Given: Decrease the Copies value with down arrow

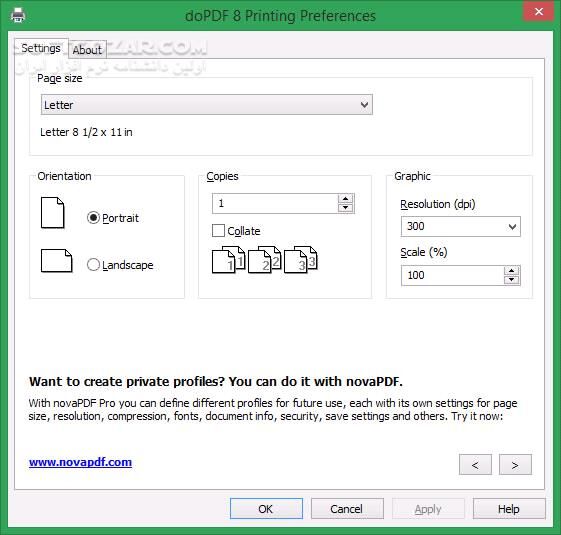Looking at the screenshot, I should (345, 208).
